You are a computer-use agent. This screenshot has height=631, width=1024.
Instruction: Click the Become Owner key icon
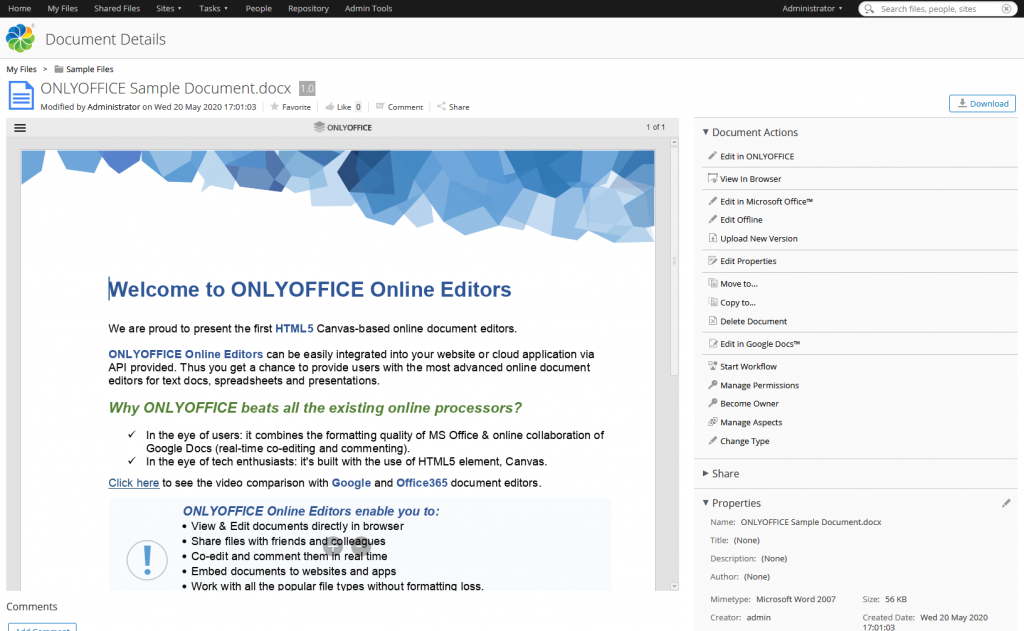[x=712, y=403]
